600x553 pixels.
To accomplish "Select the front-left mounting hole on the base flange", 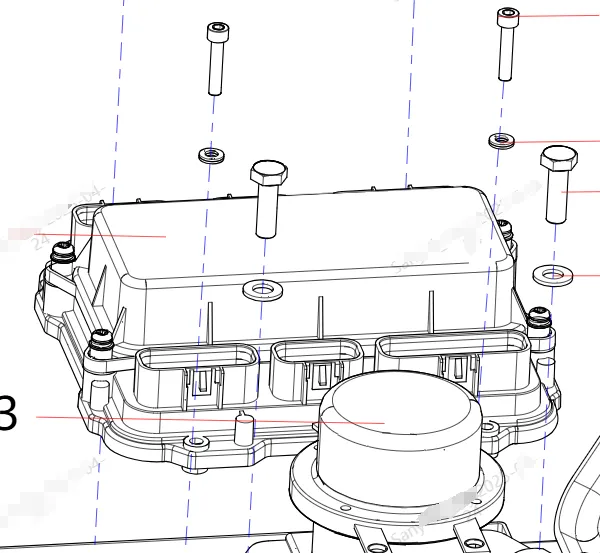I will pos(196,442).
